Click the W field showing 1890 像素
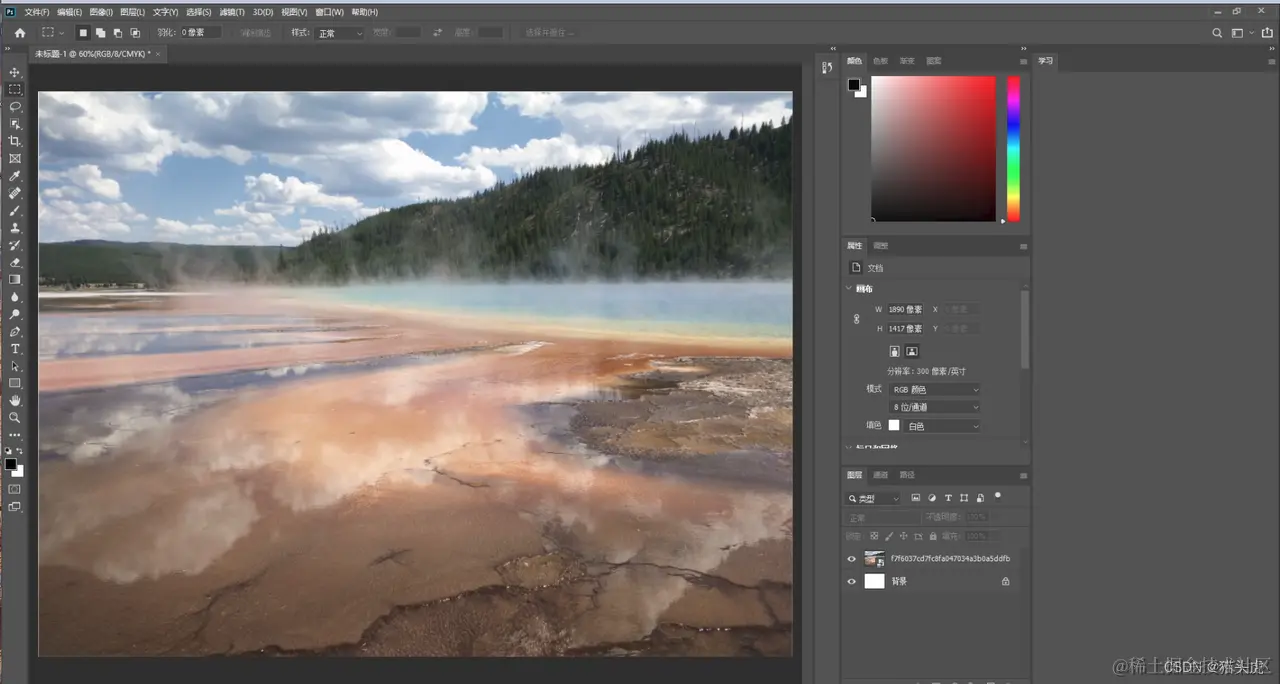The width and height of the screenshot is (1280, 684). point(906,310)
